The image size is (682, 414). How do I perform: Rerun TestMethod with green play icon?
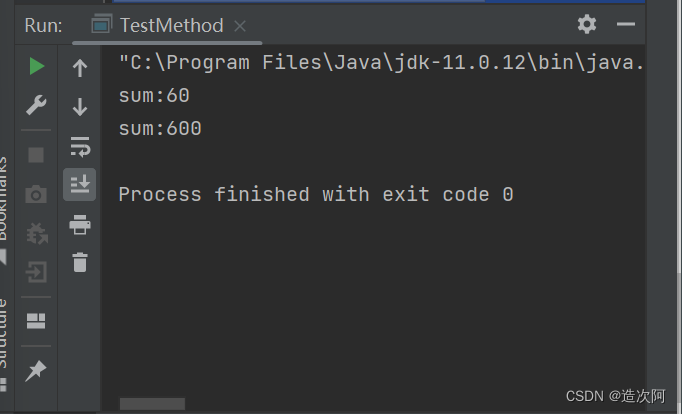pyautogui.click(x=37, y=67)
